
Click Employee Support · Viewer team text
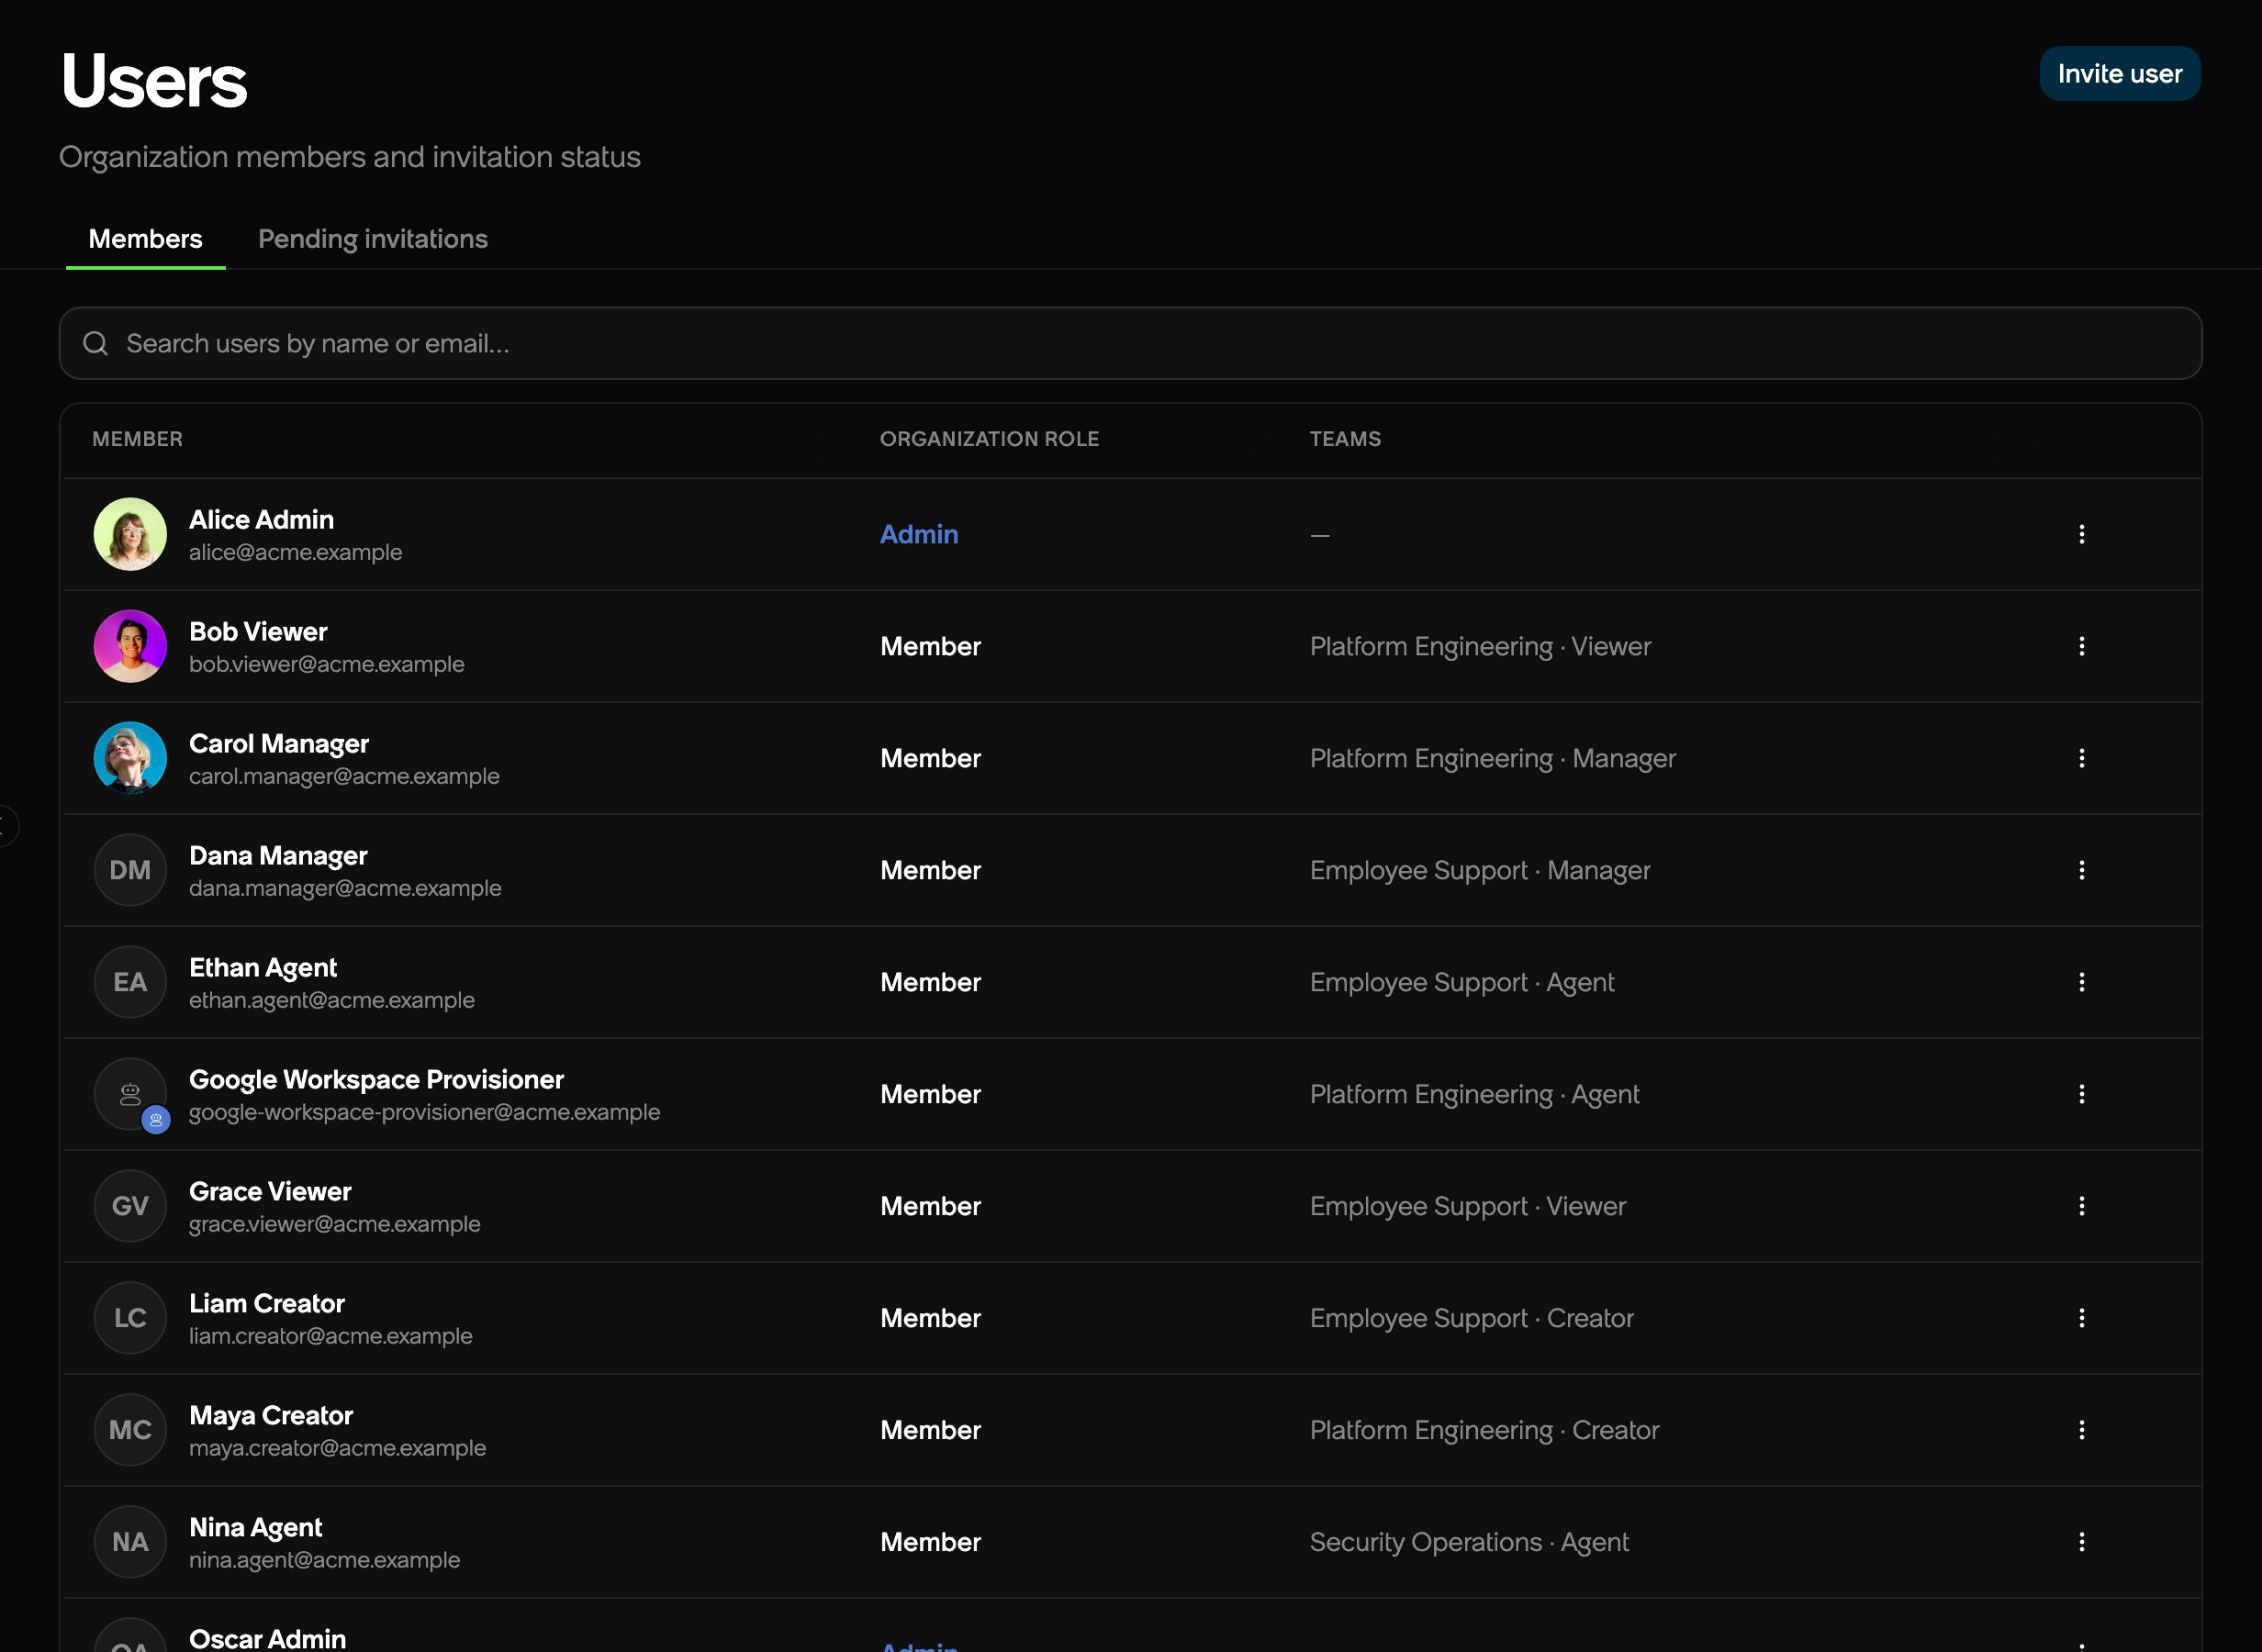pyautogui.click(x=1468, y=1206)
